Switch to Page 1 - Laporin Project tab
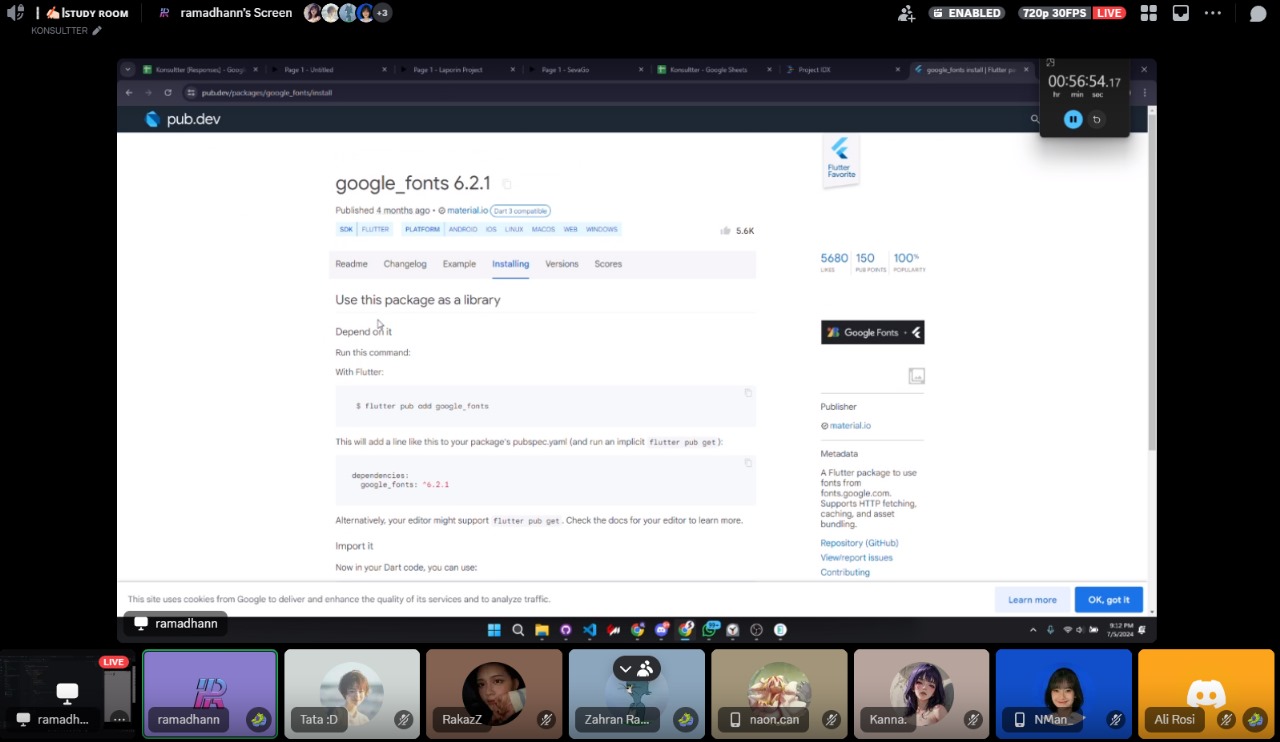 click(457, 70)
